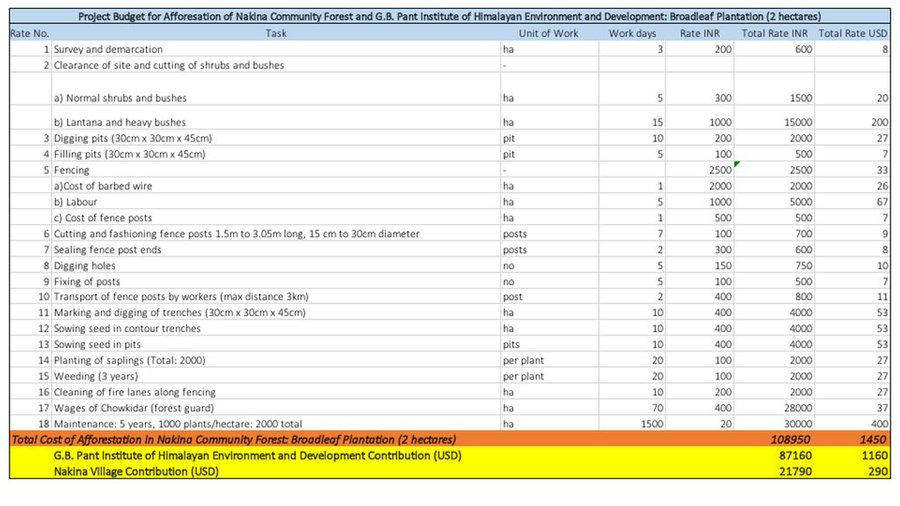Click Nakina Village USD value 290
Screen dimensions: 900x506
(x=878, y=472)
